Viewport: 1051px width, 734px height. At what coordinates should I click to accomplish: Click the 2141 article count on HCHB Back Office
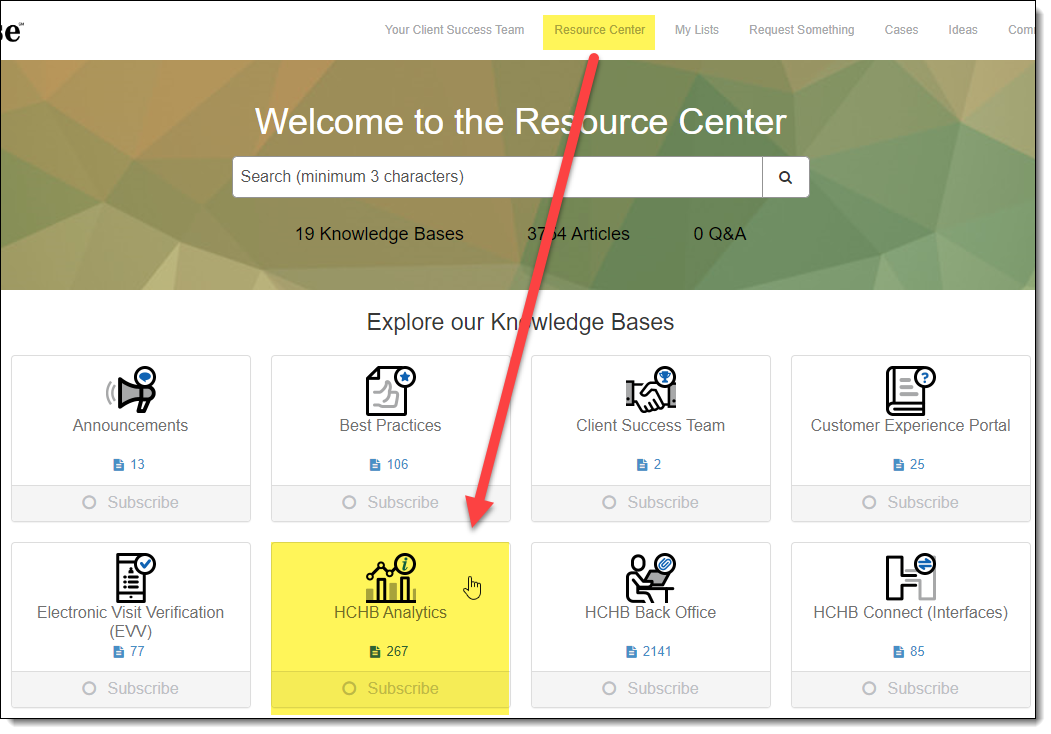click(x=657, y=652)
